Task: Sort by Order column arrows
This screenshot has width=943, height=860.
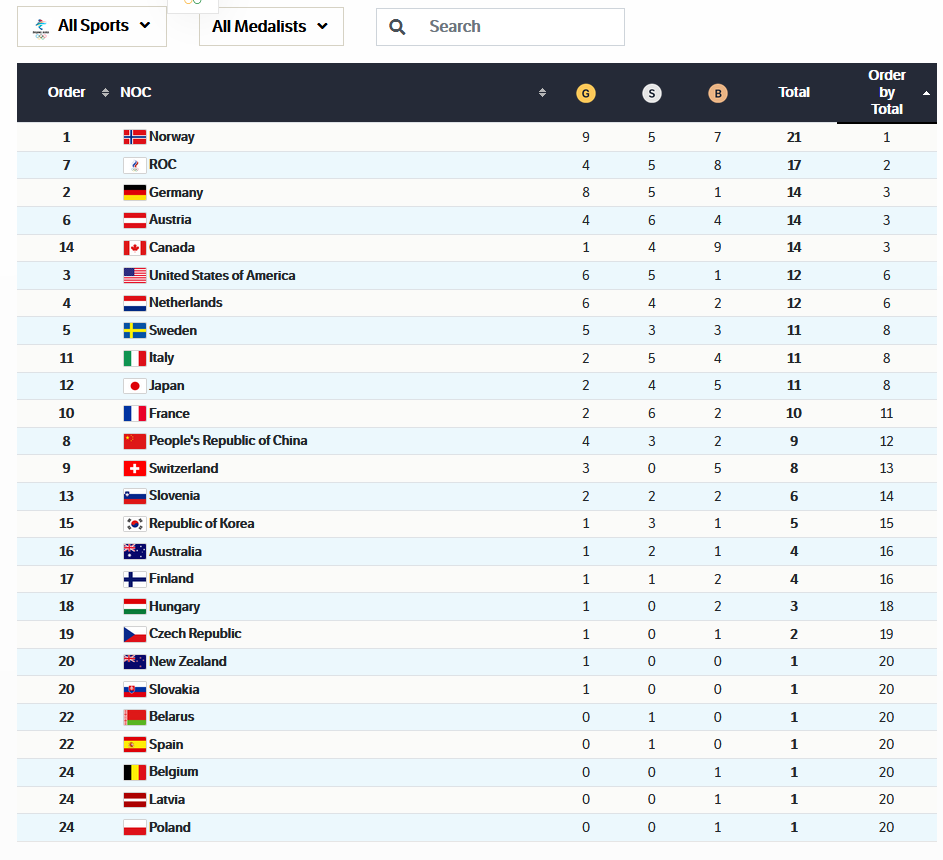Action: 105,93
